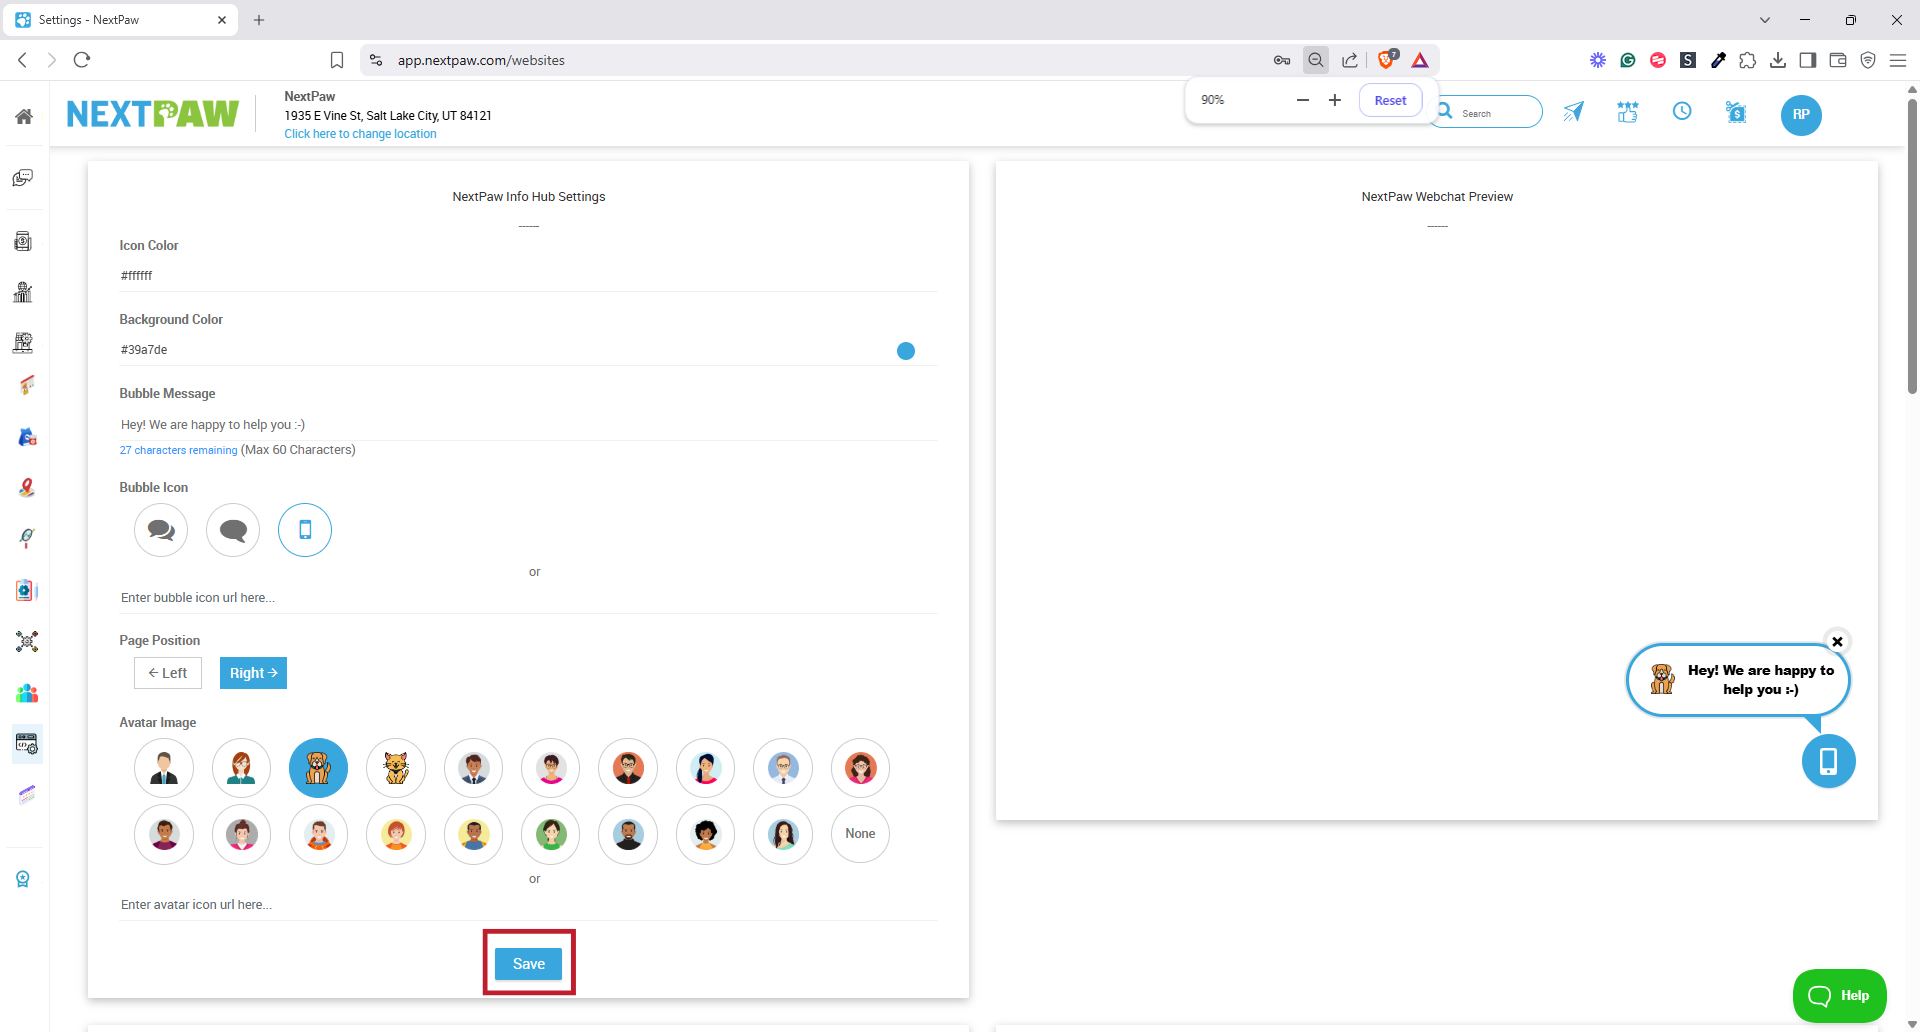Increase browser zoom with plus button
This screenshot has width=1920, height=1032.
point(1334,100)
